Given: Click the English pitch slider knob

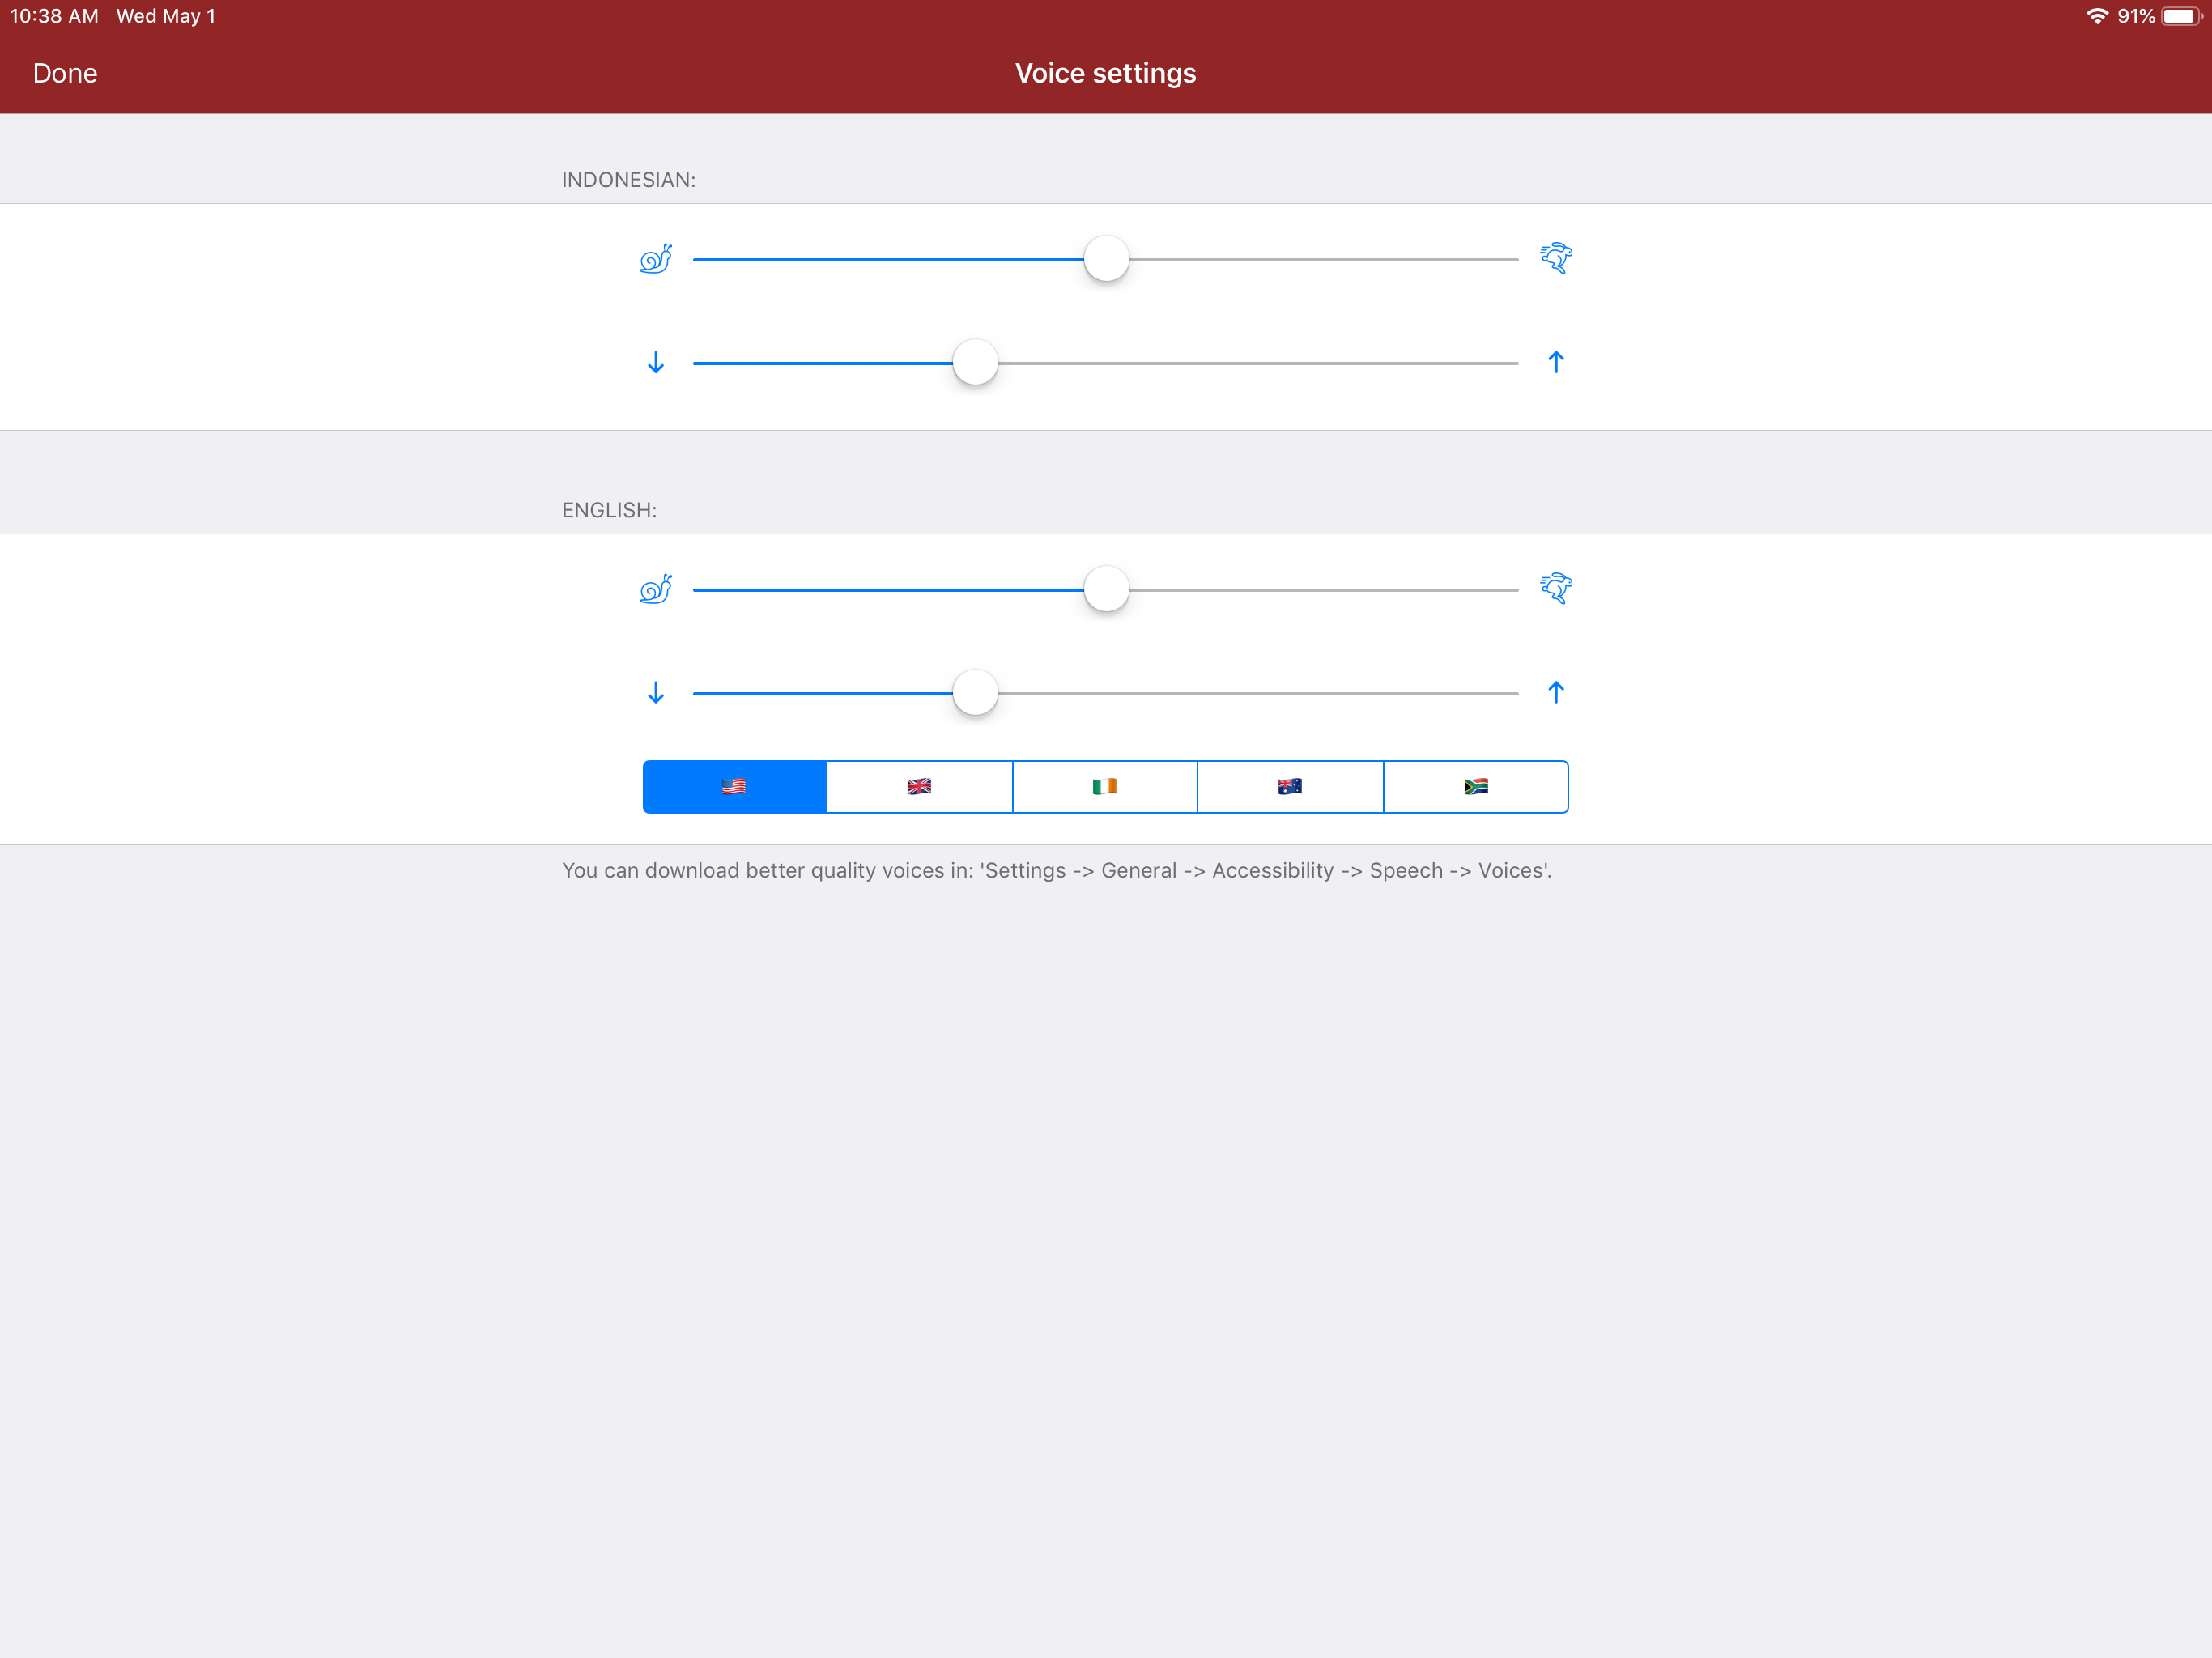Looking at the screenshot, I should (975, 692).
